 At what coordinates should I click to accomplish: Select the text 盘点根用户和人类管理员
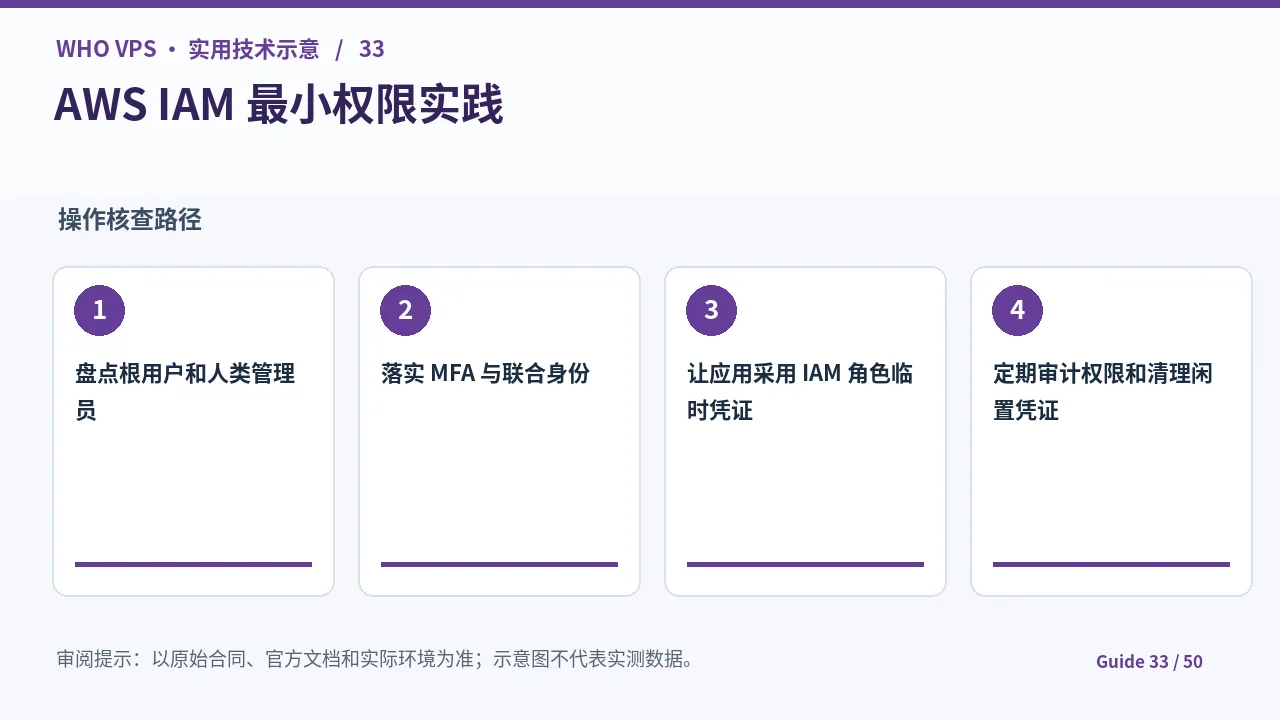pos(185,392)
